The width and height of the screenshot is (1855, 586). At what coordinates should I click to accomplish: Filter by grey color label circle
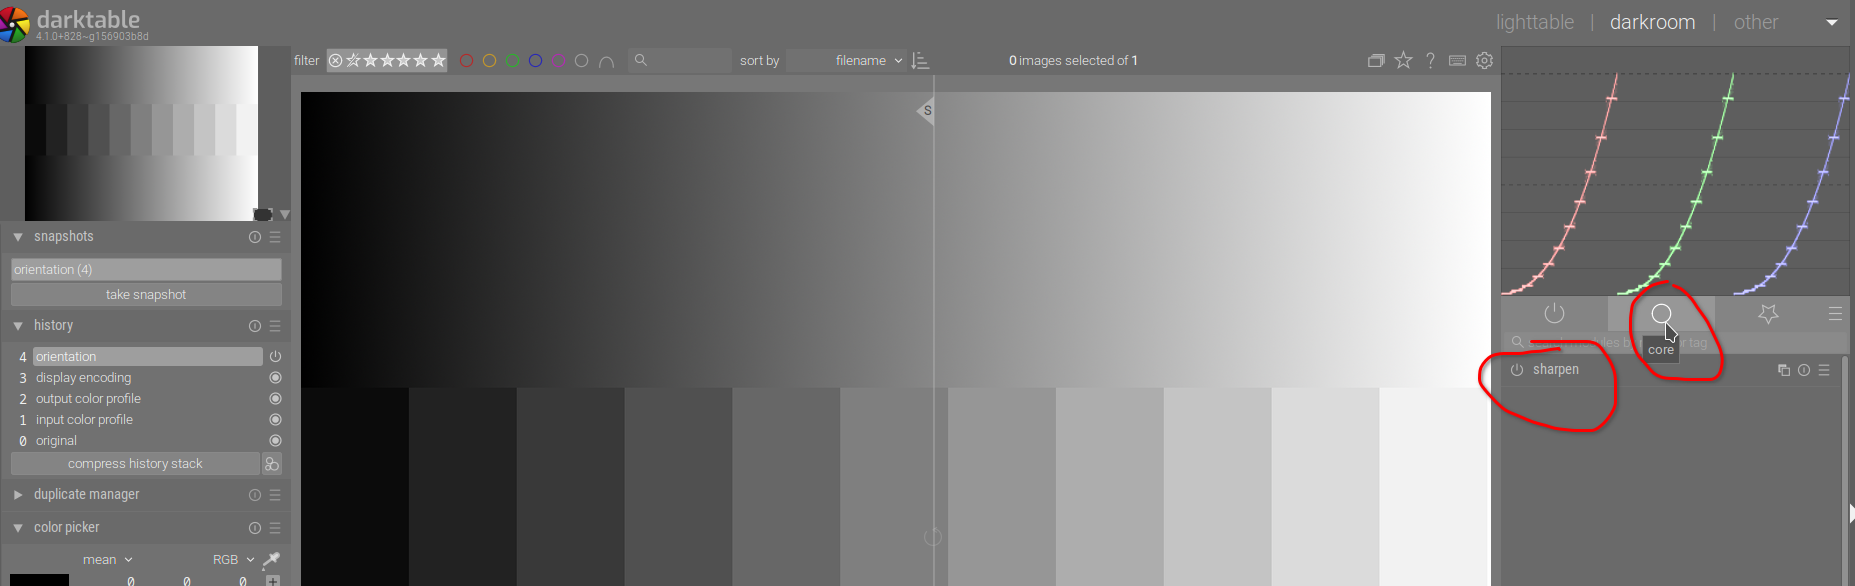581,61
